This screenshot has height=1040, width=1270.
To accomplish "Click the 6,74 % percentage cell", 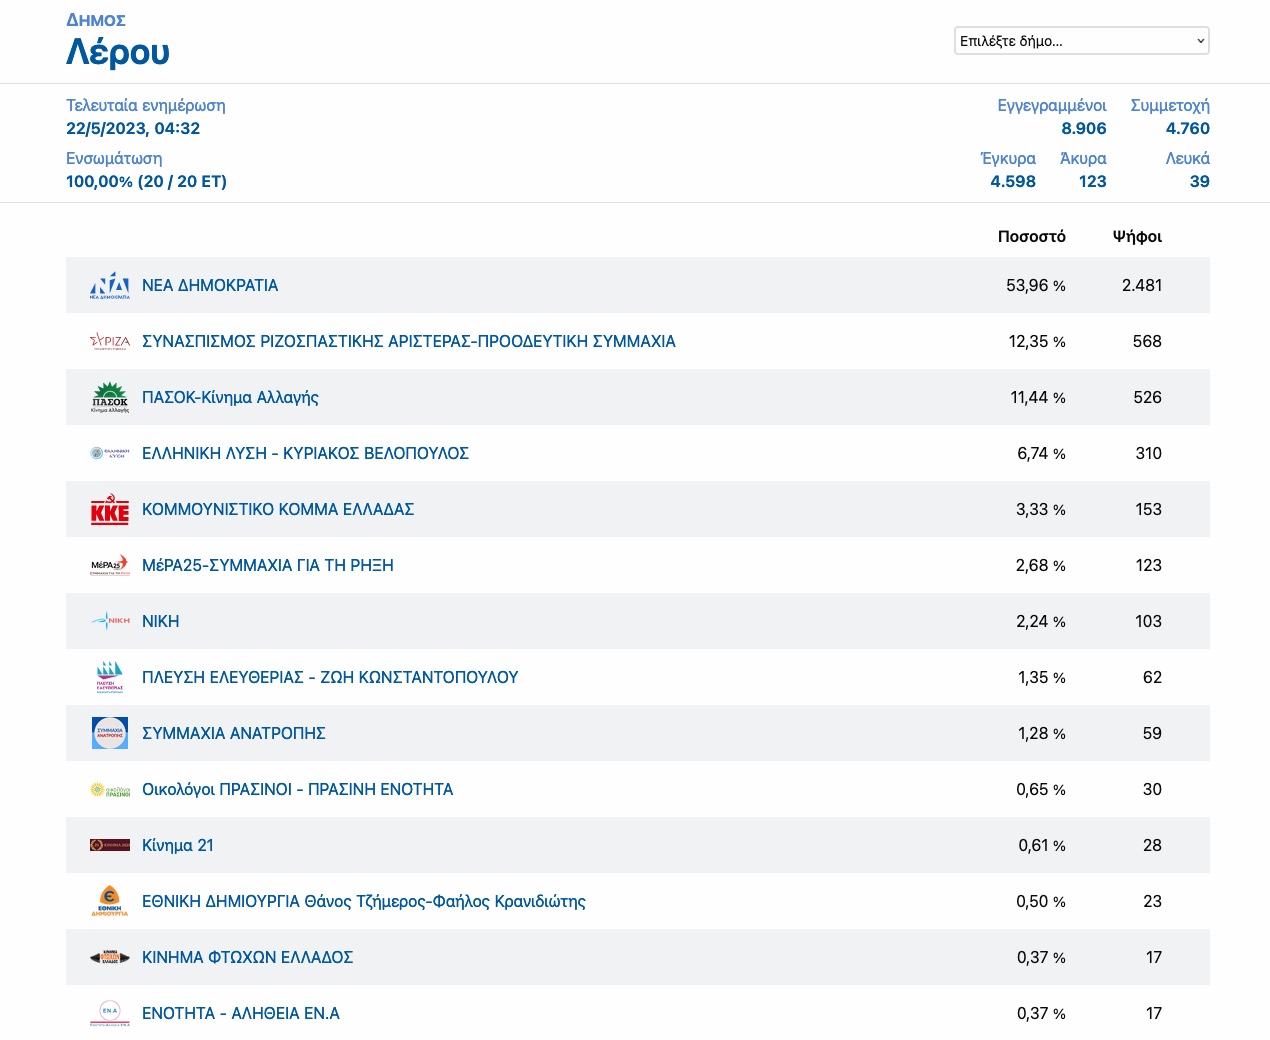I will [x=1041, y=453].
